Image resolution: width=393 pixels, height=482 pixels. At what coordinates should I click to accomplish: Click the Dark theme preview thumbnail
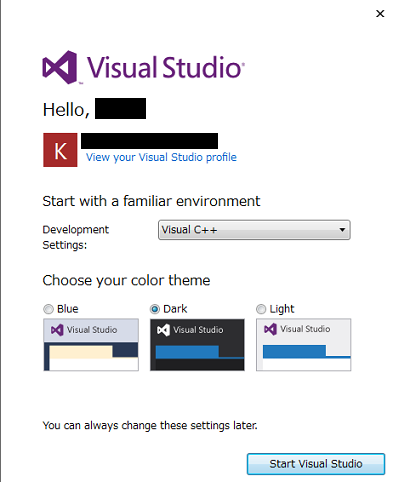(197, 345)
